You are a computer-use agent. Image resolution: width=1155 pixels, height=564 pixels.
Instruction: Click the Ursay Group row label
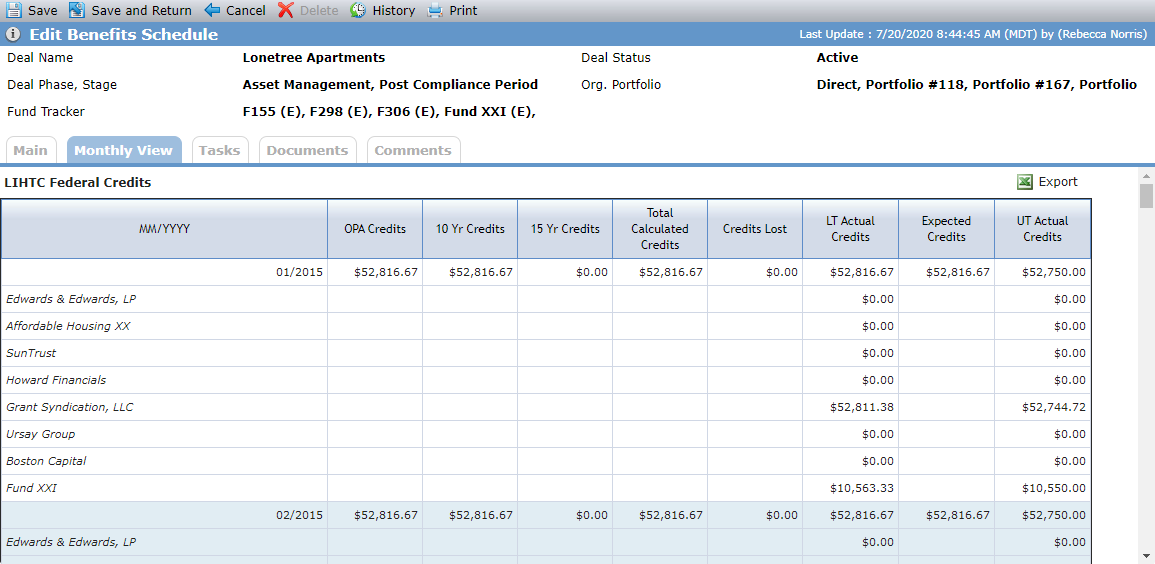click(x=41, y=434)
